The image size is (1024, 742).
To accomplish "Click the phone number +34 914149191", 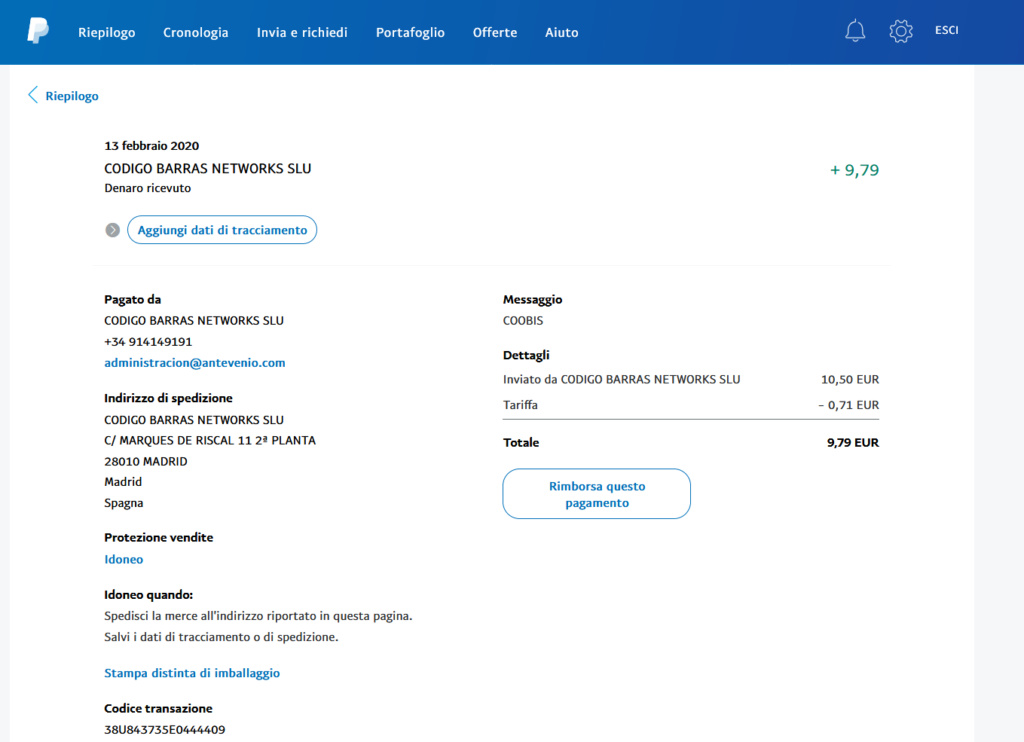I will (x=148, y=342).
